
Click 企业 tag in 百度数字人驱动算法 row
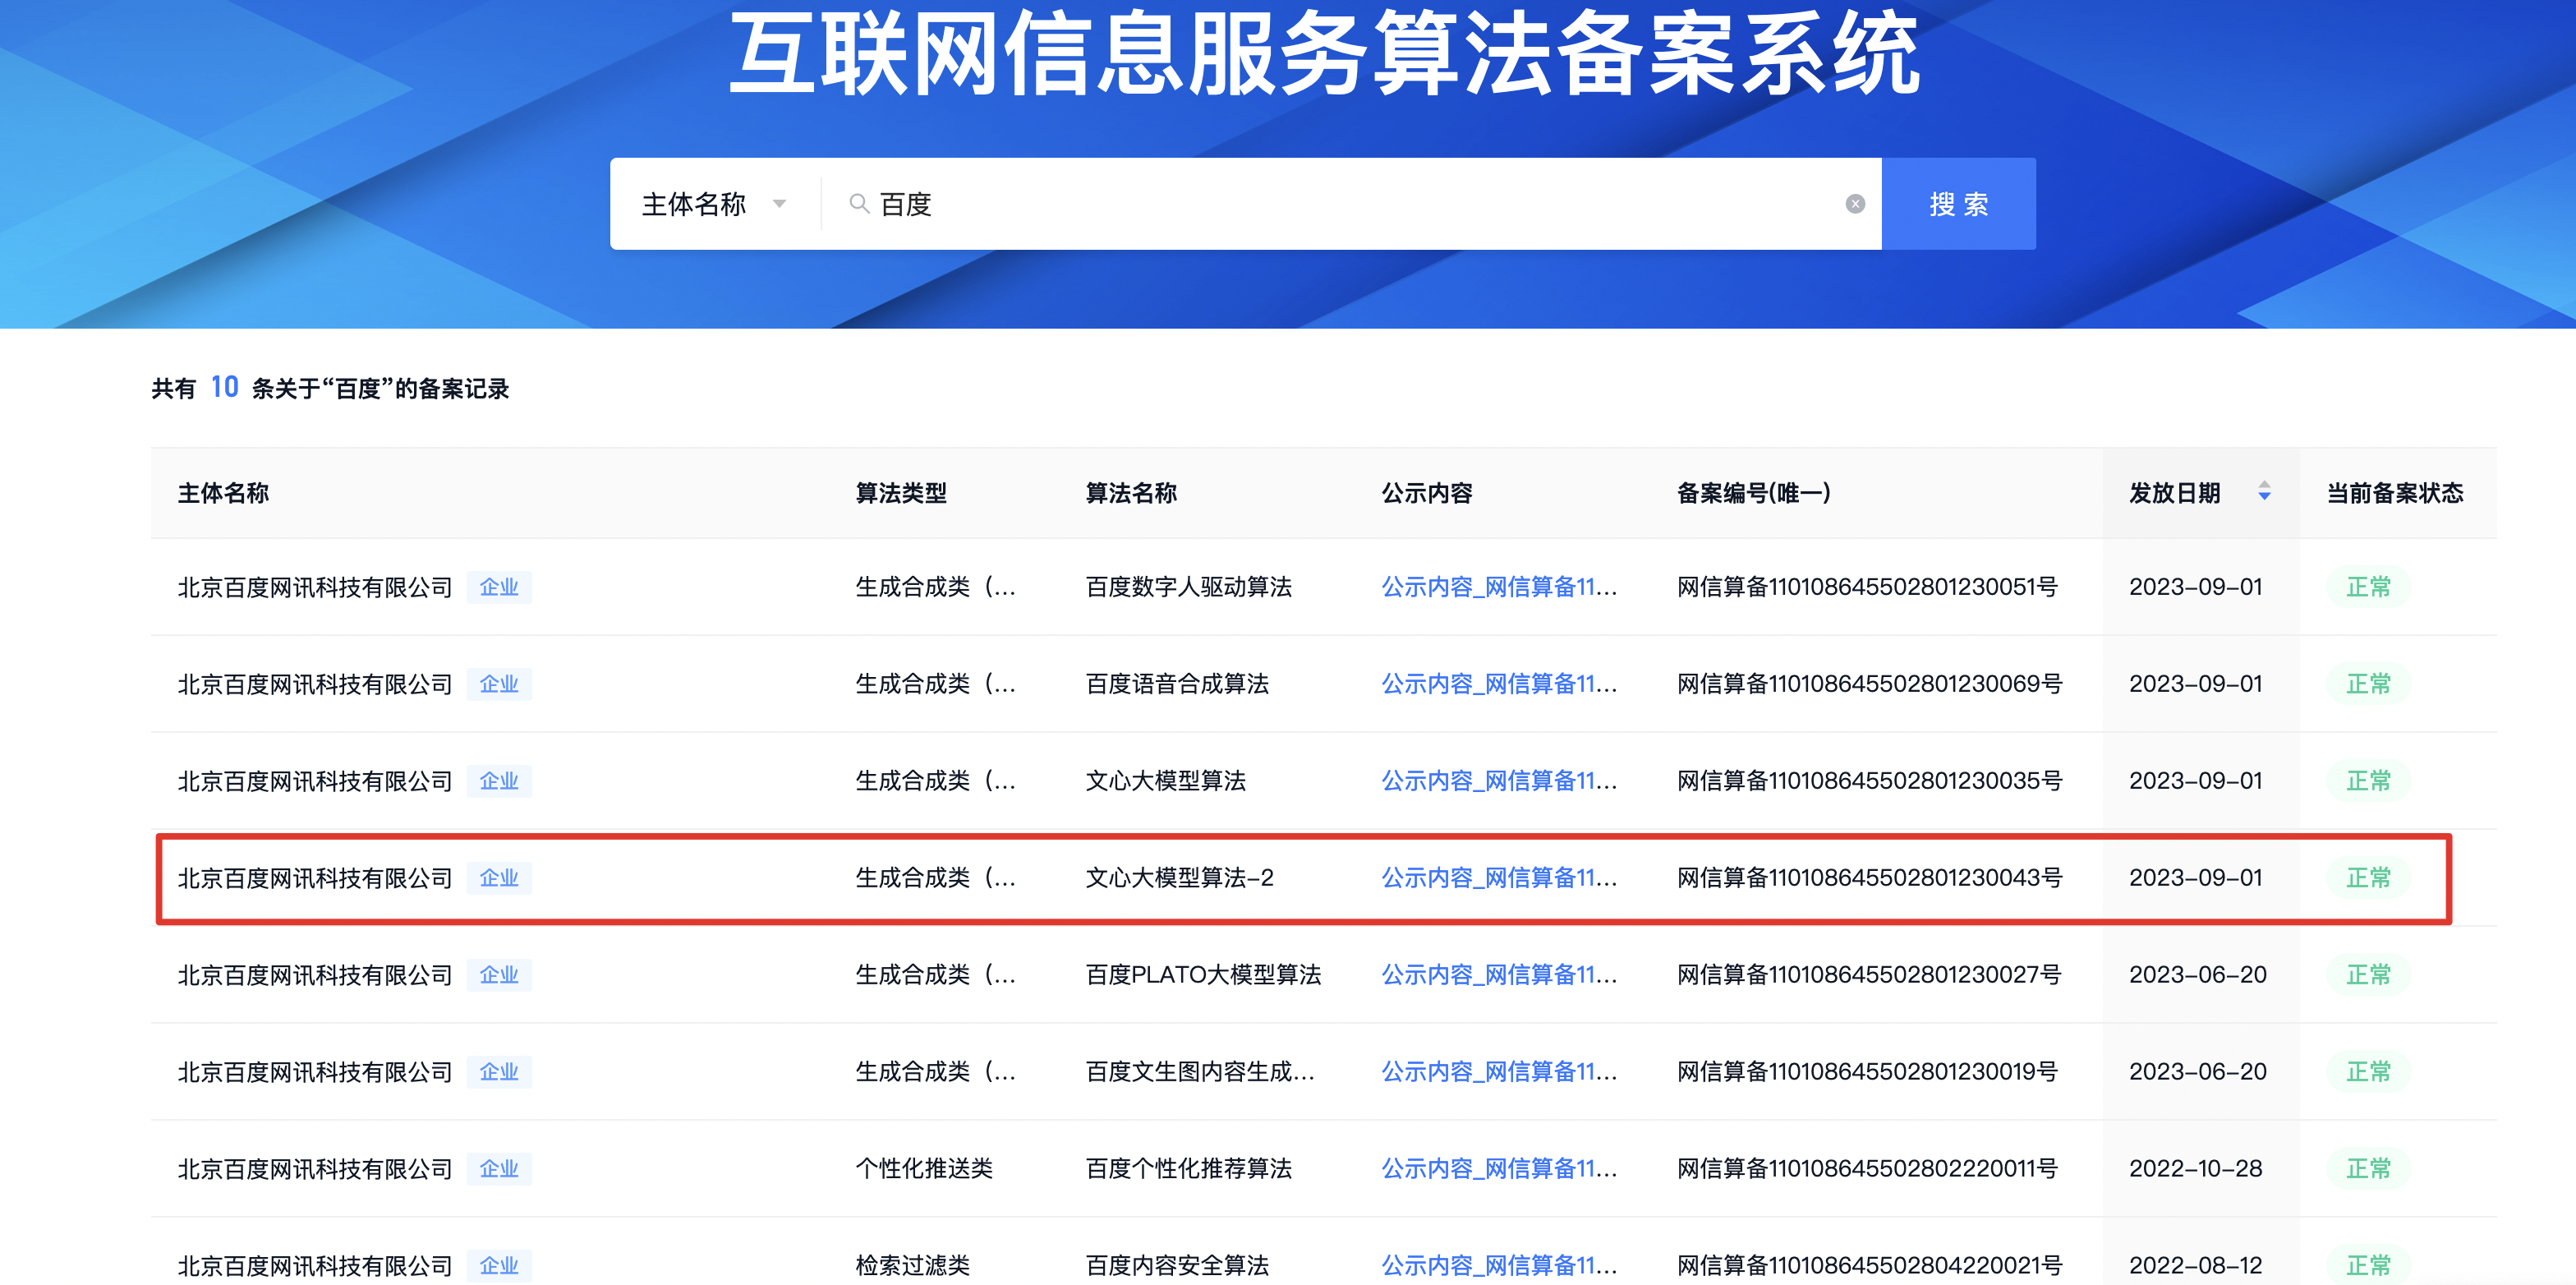tap(499, 587)
